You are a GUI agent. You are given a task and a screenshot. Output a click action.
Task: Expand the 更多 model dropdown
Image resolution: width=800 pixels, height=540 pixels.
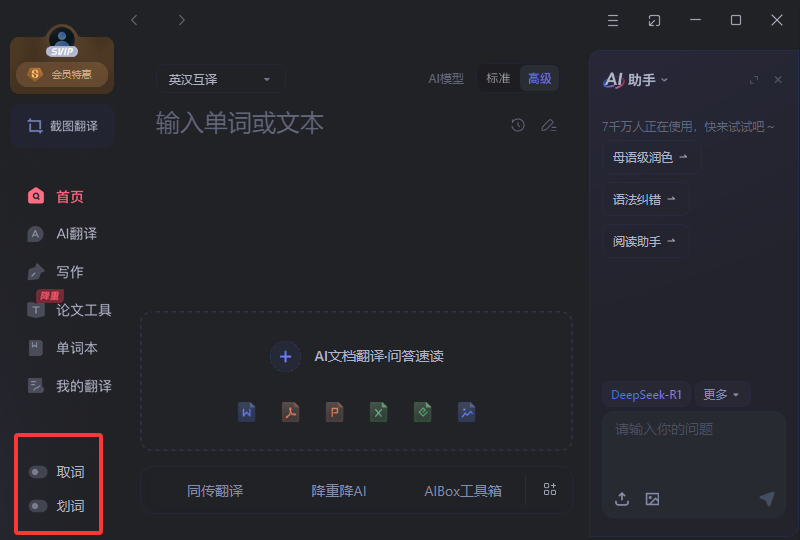click(721, 394)
